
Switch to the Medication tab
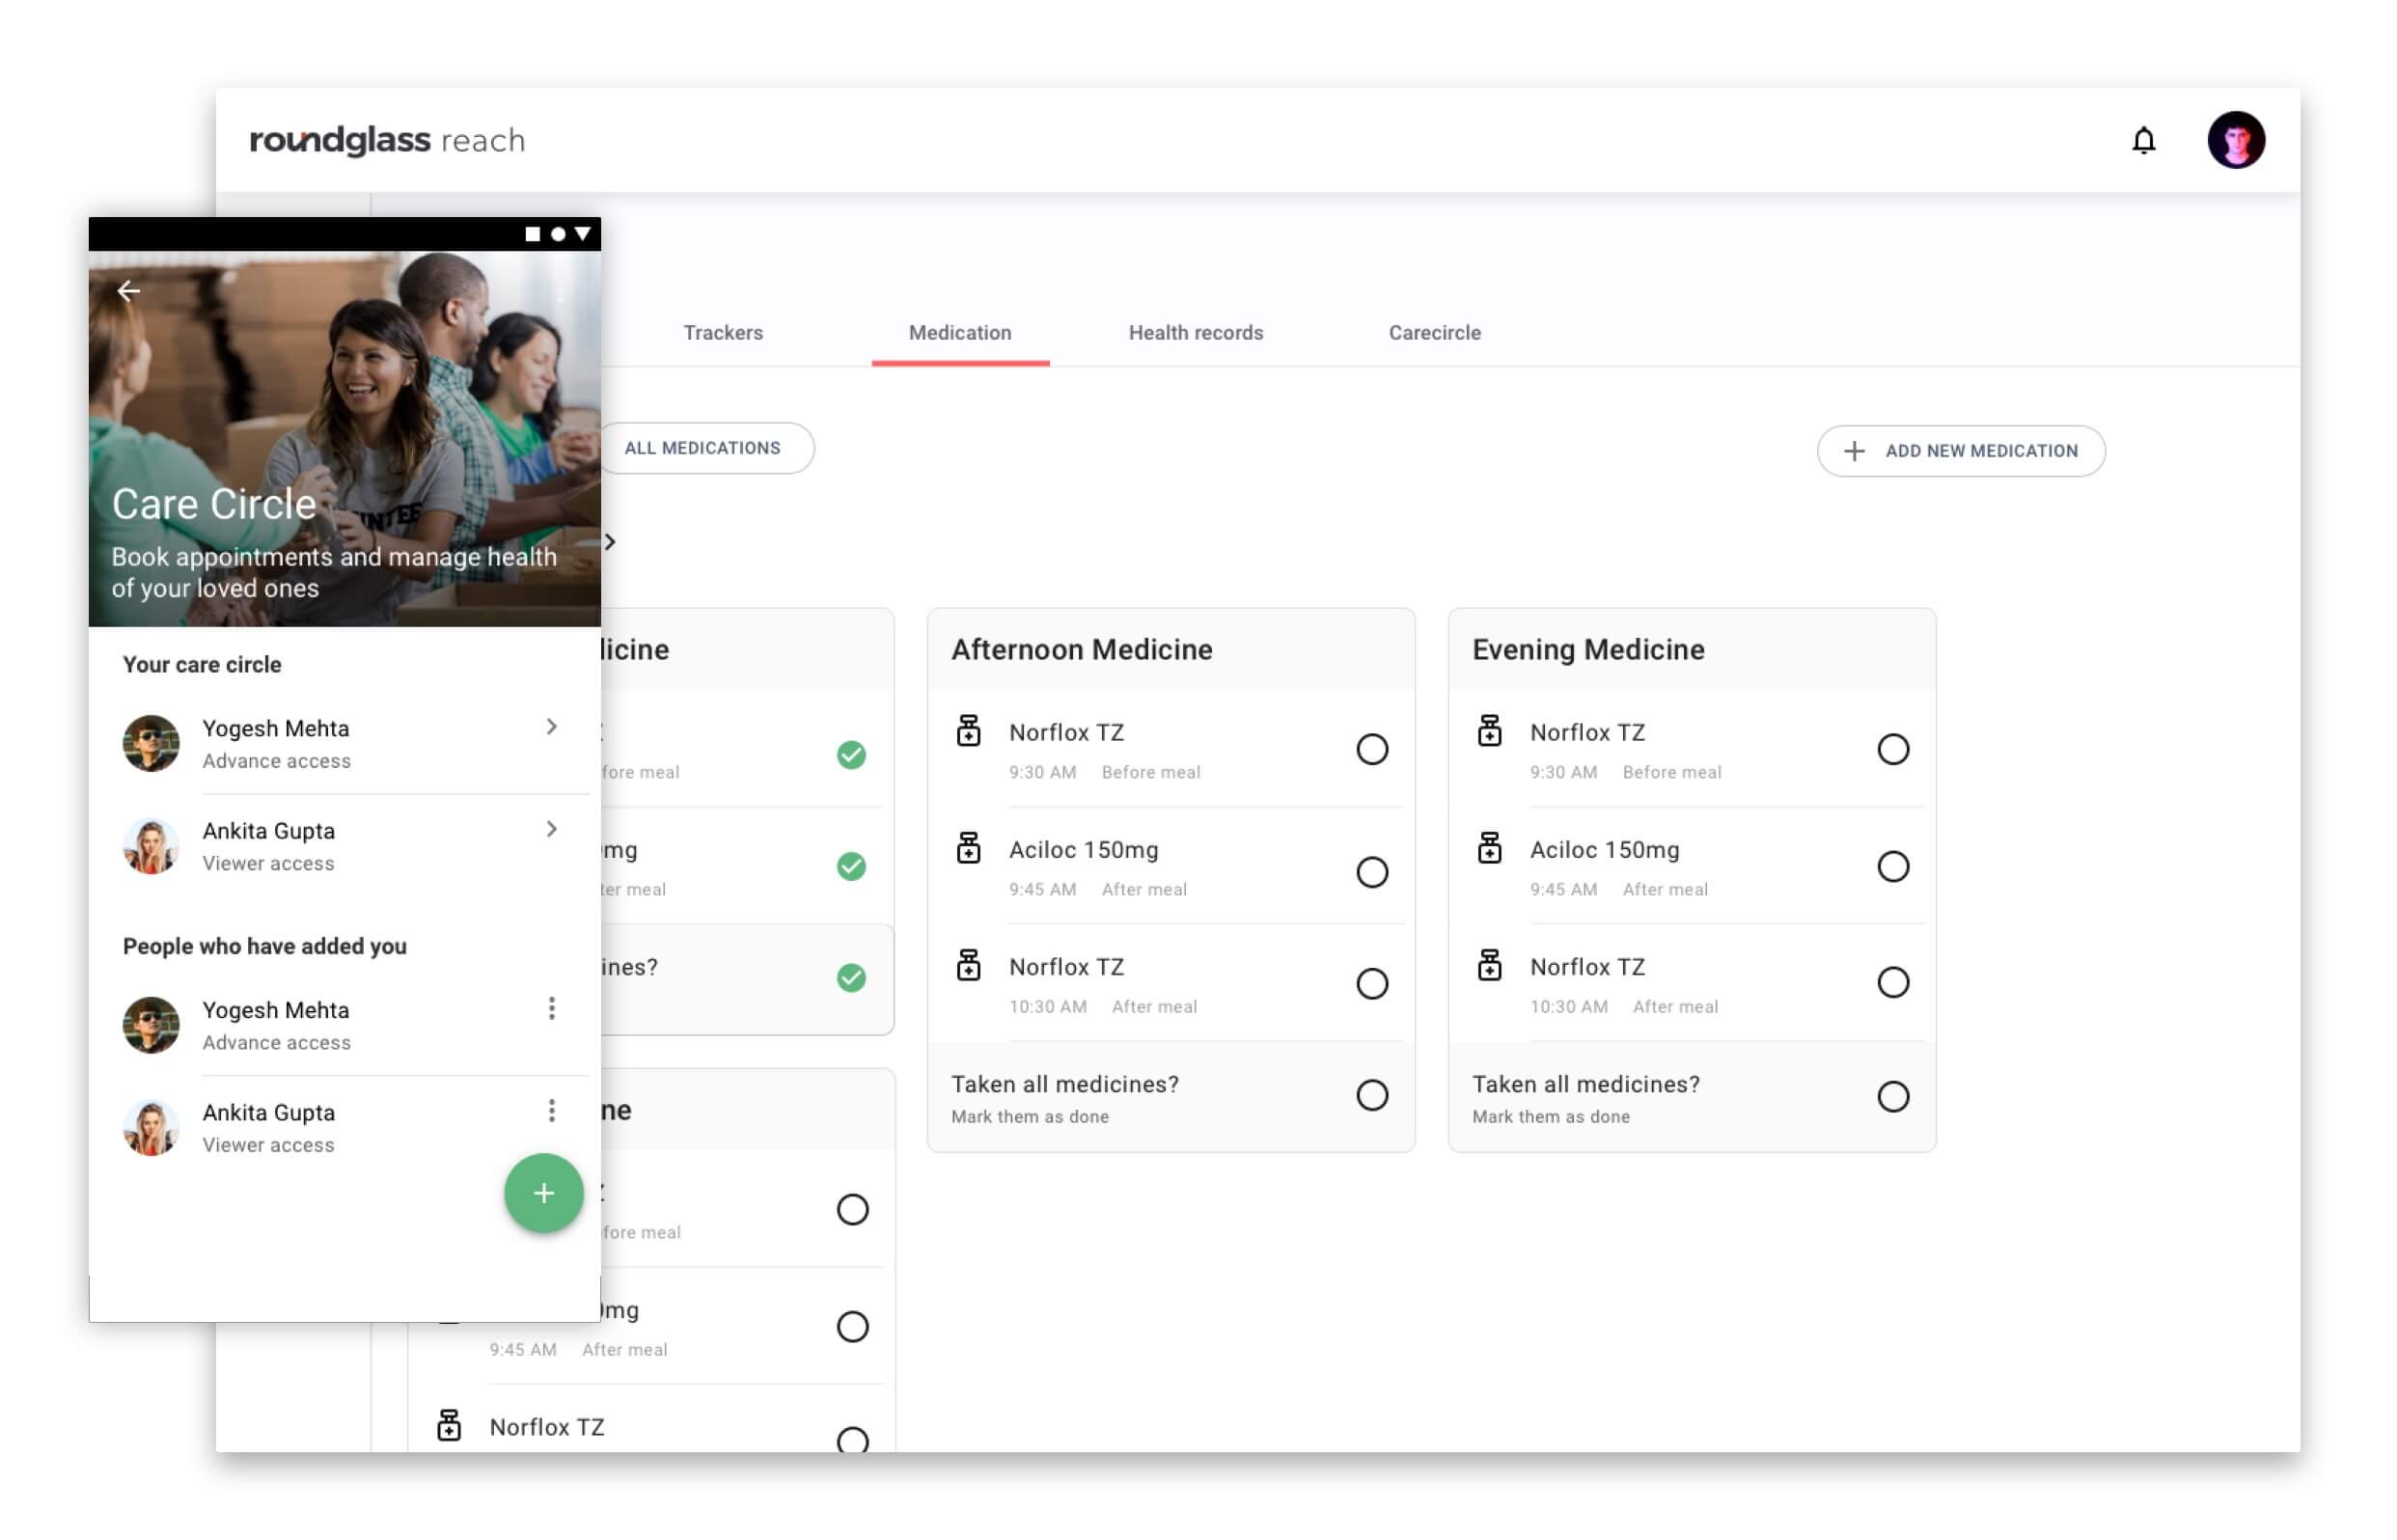960,333
